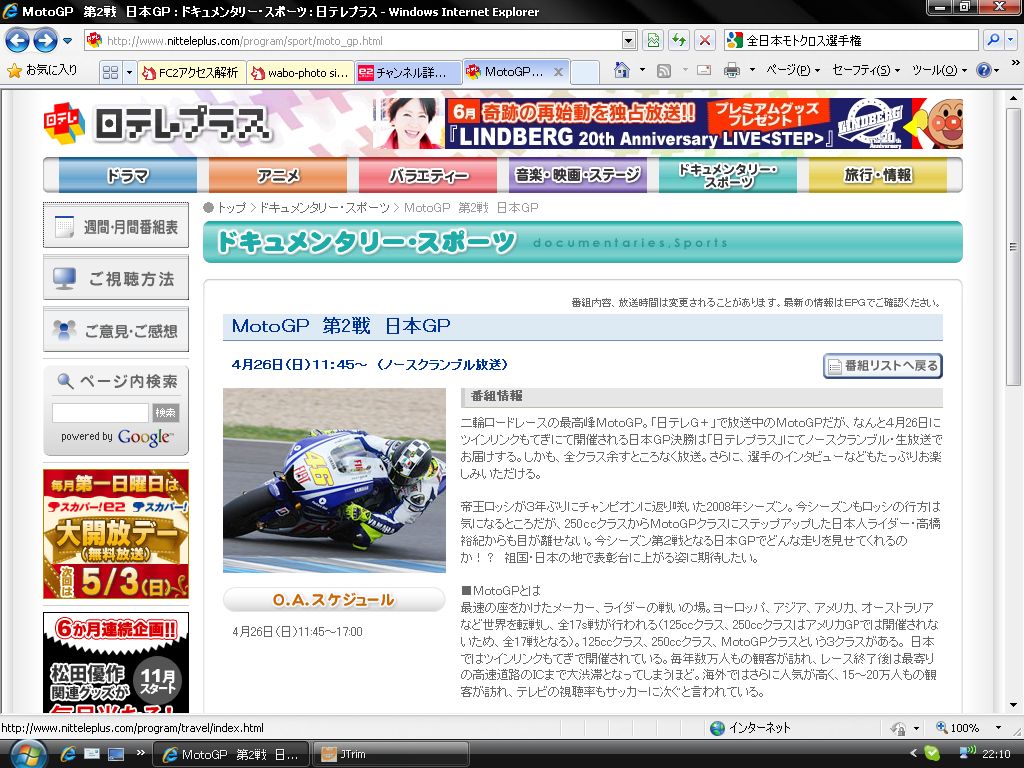Viewport: 1024px width, 768px height.
Task: Switch to the FC2アクセス解析 tab
Action: 191,72
